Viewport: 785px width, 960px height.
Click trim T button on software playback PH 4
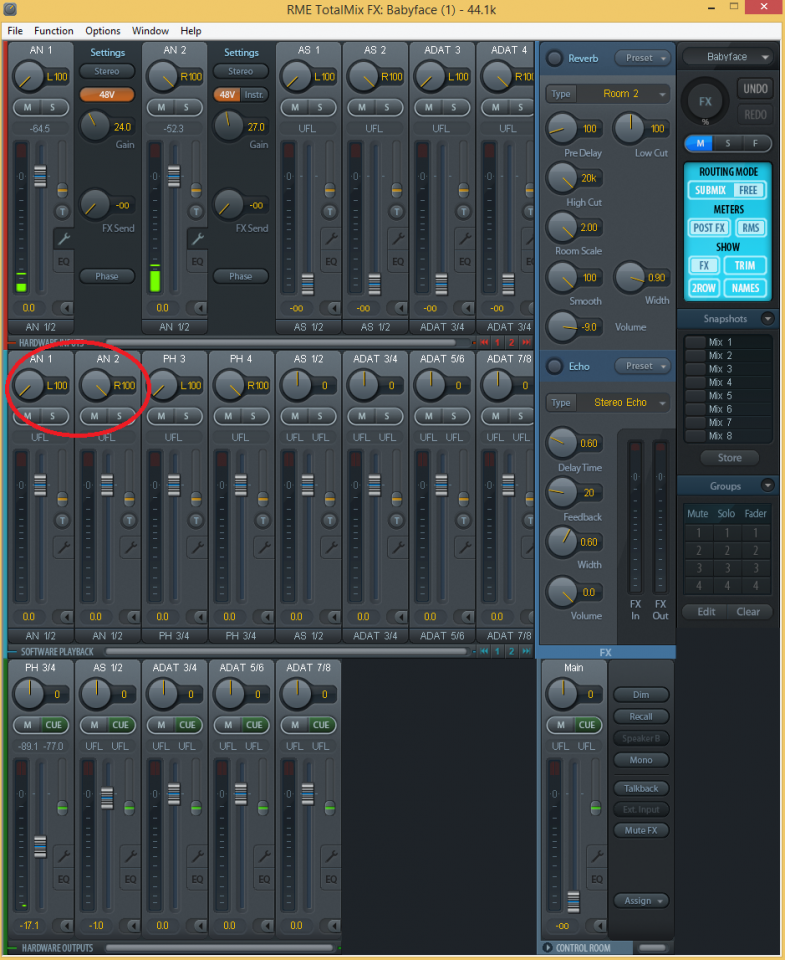(x=263, y=520)
